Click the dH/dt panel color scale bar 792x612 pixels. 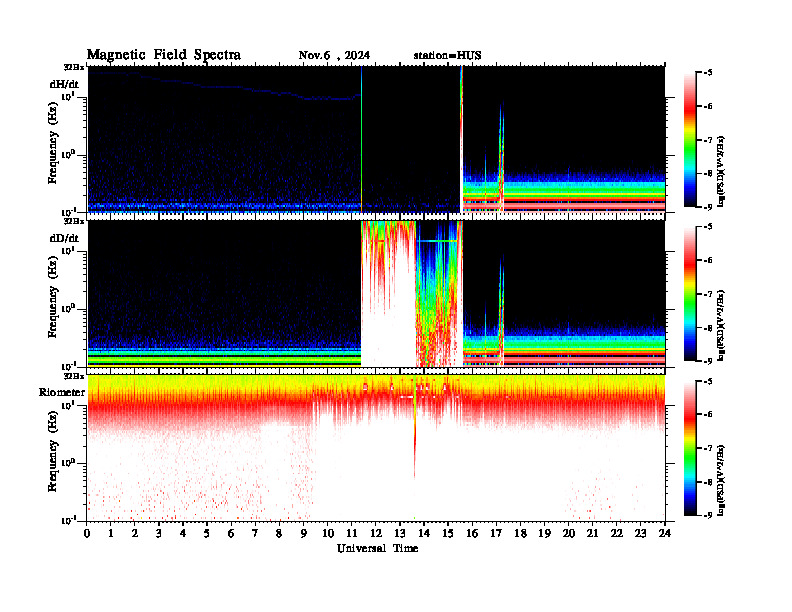click(690, 140)
